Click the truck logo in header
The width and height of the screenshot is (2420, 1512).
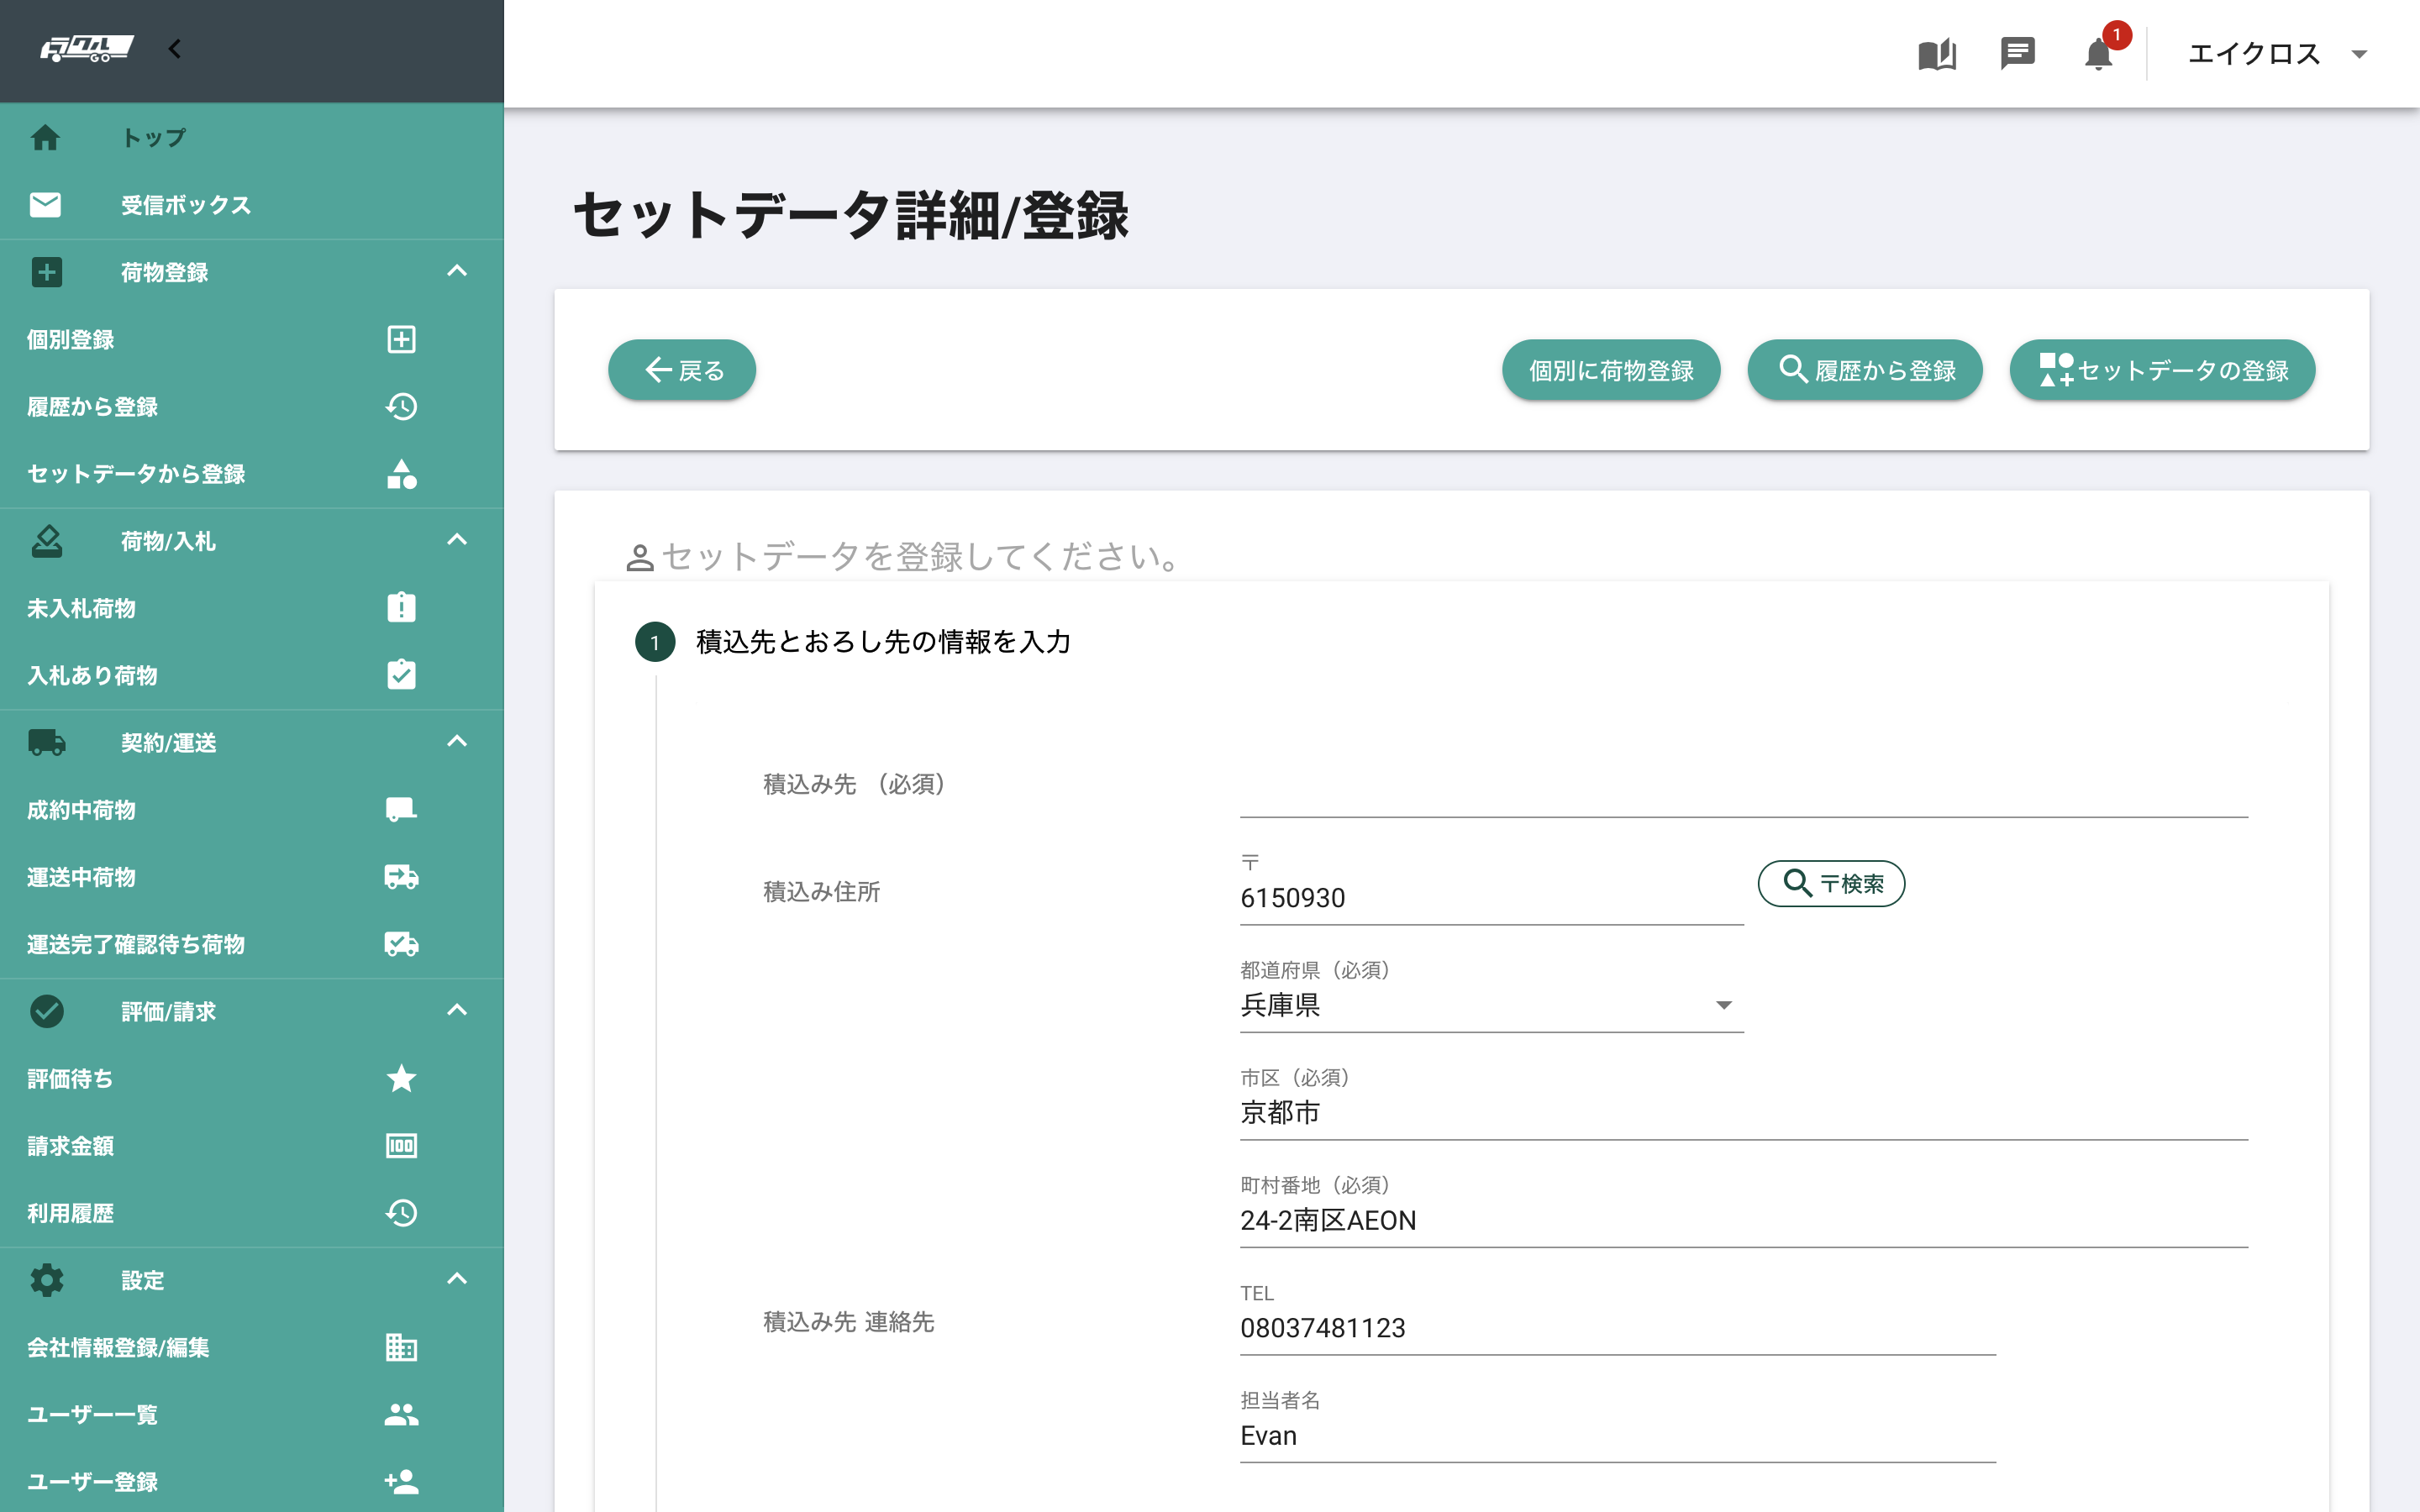[87, 49]
